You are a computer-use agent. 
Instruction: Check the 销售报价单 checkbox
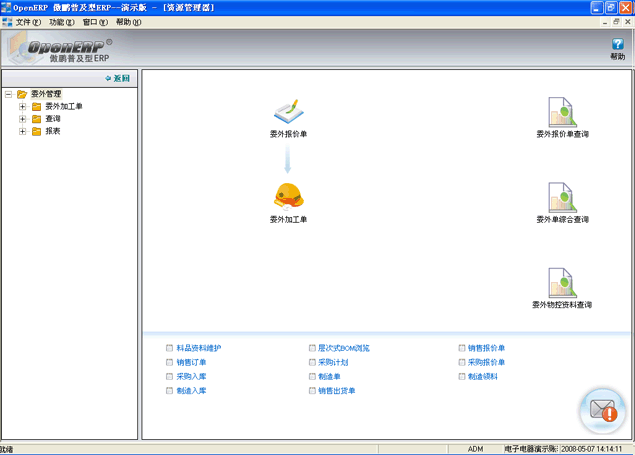click(461, 348)
